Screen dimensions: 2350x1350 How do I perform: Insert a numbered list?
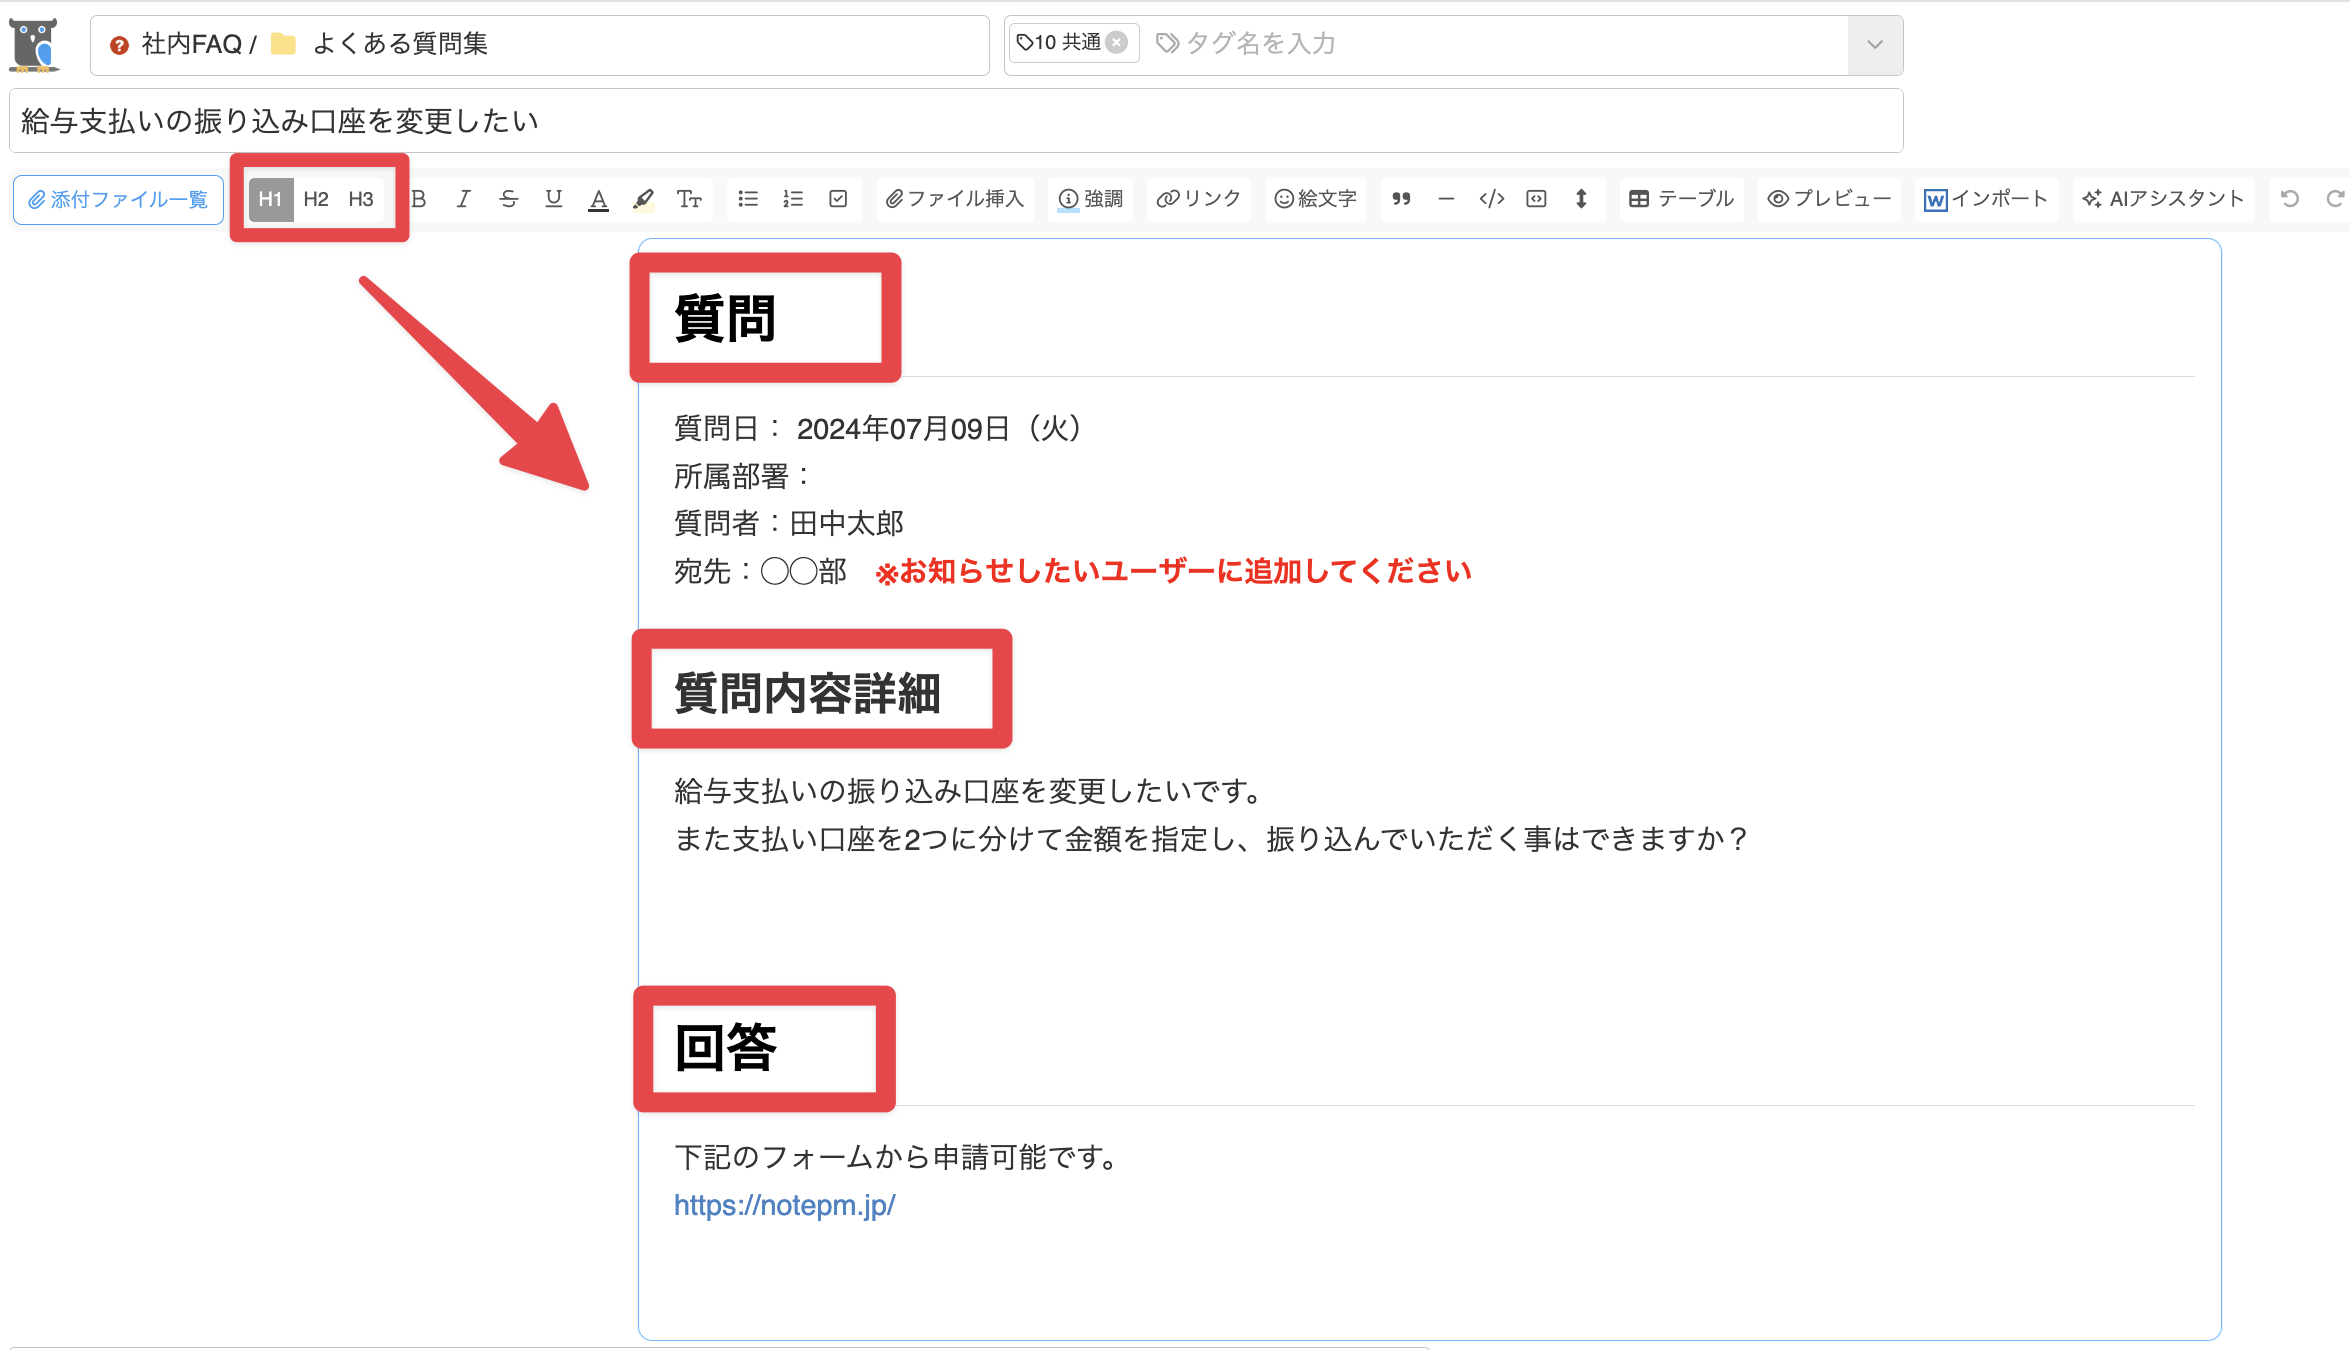tap(793, 199)
